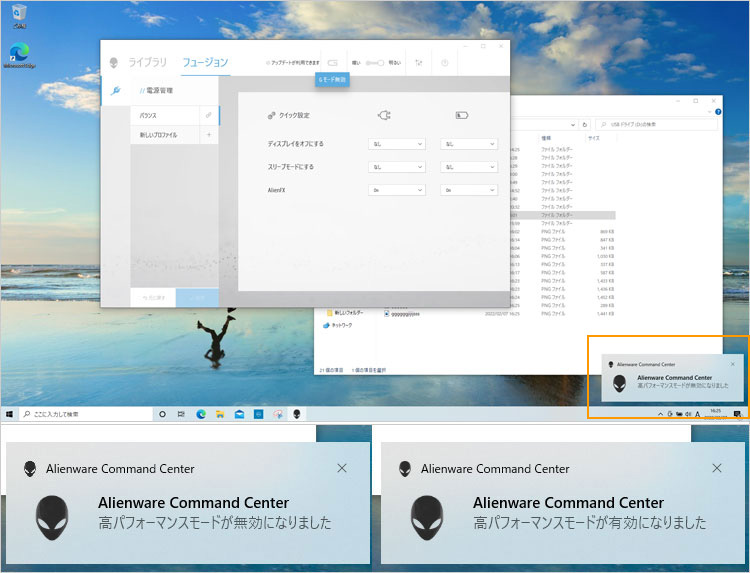Screen dimensions: 750x573
Task: Open Task View on the taskbar
Action: point(181,414)
